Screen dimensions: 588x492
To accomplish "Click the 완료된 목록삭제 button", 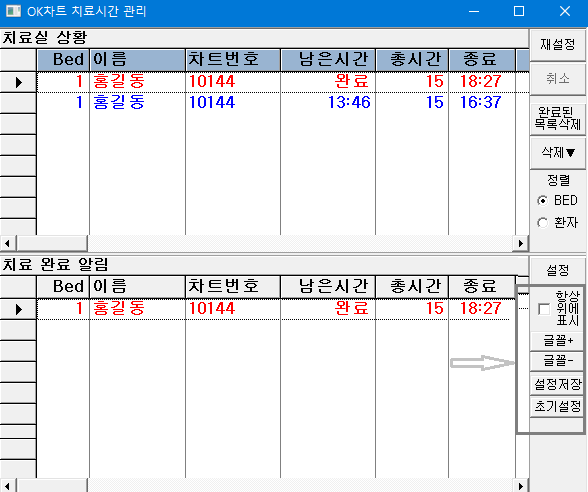I will (x=558, y=118).
